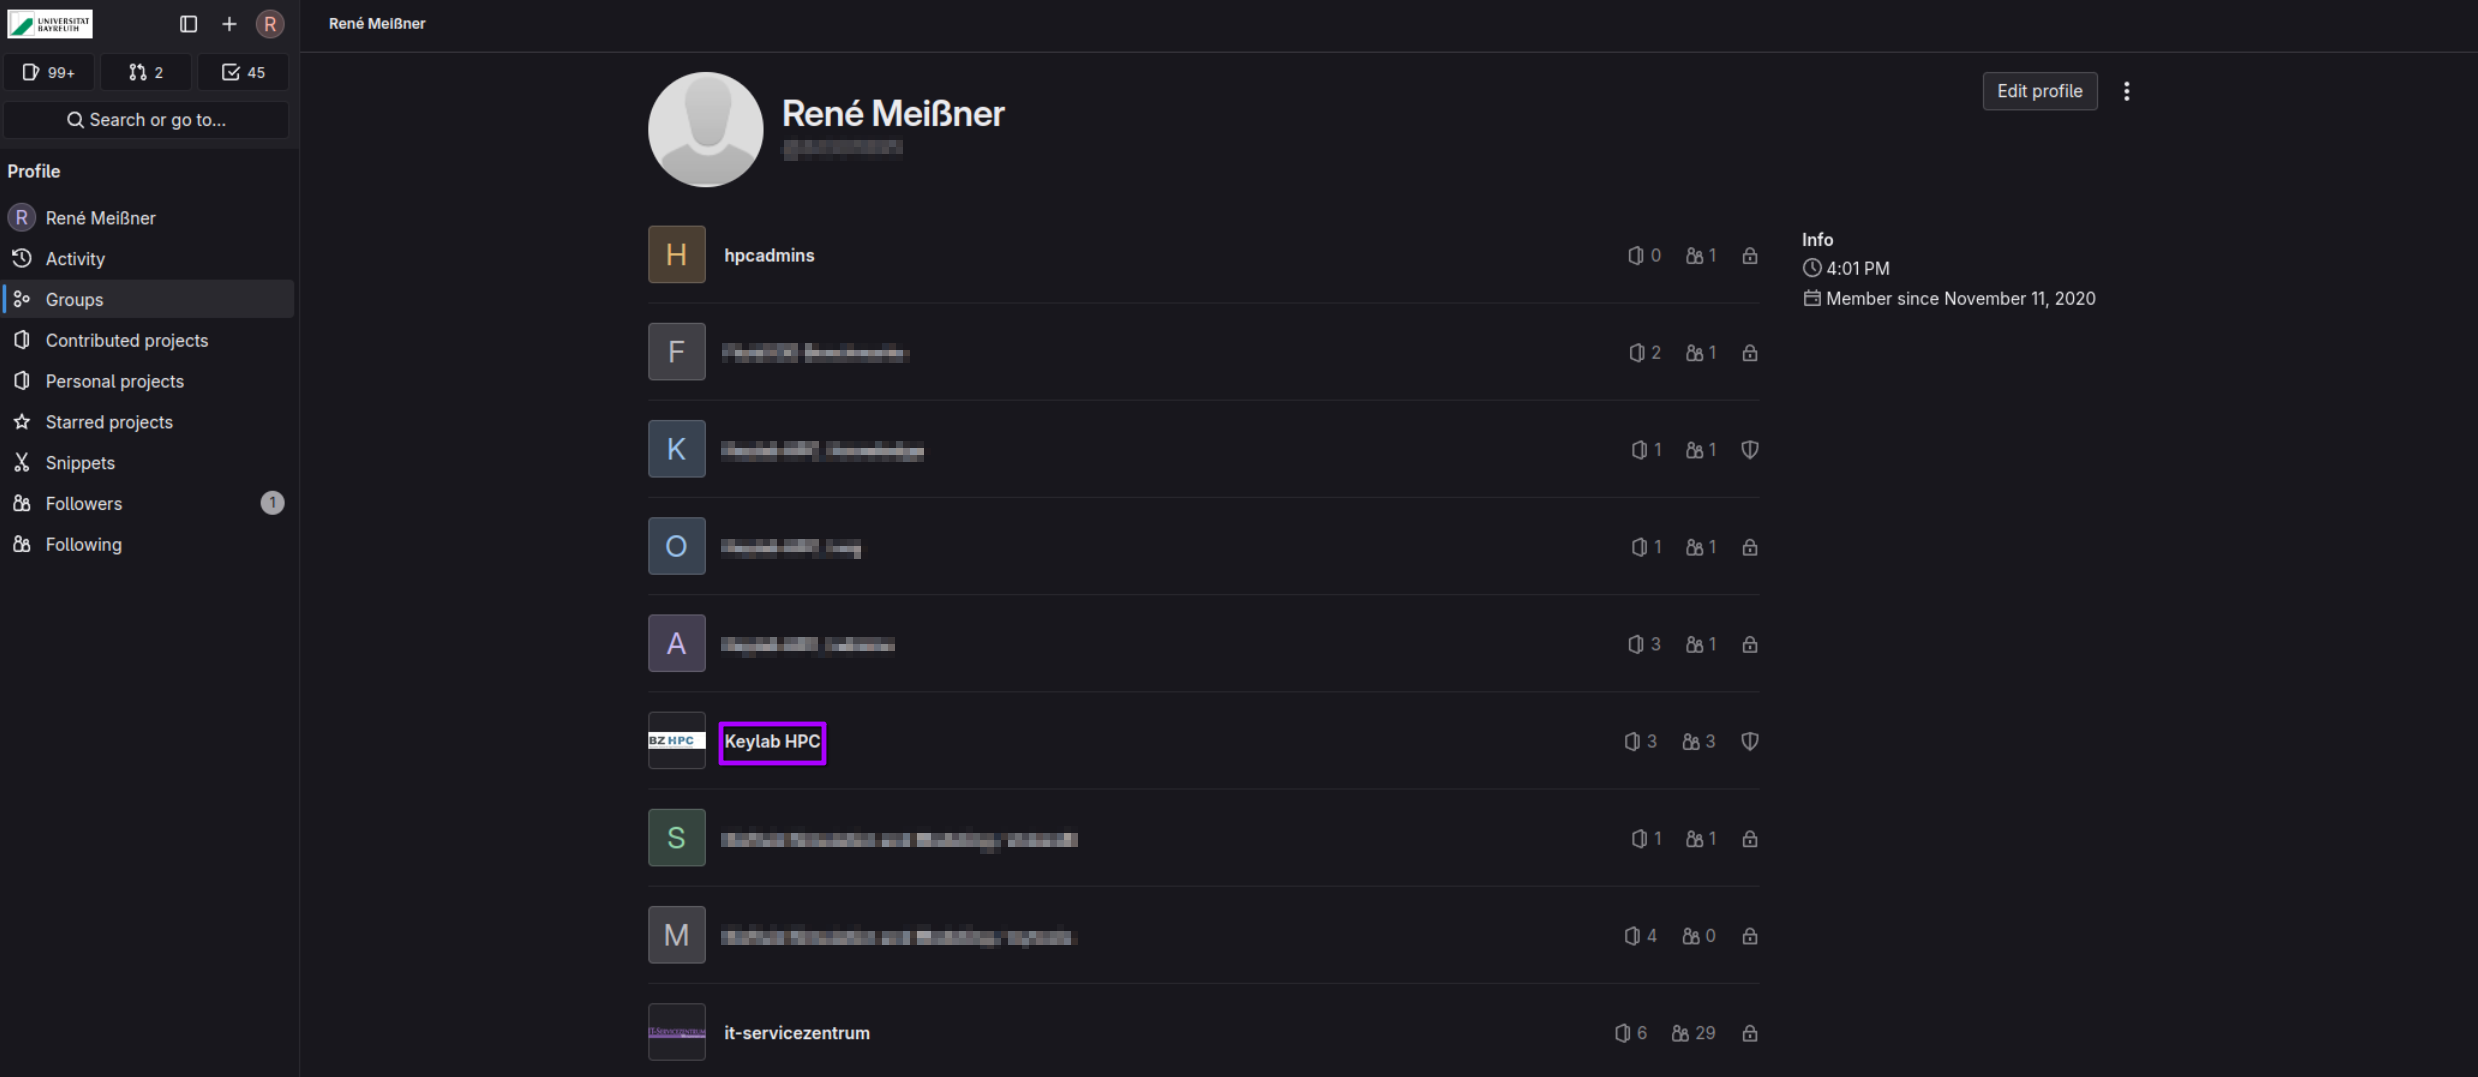Click the lock icon for it-servicezentrum
Image resolution: width=2478 pixels, height=1077 pixels.
(1749, 1033)
